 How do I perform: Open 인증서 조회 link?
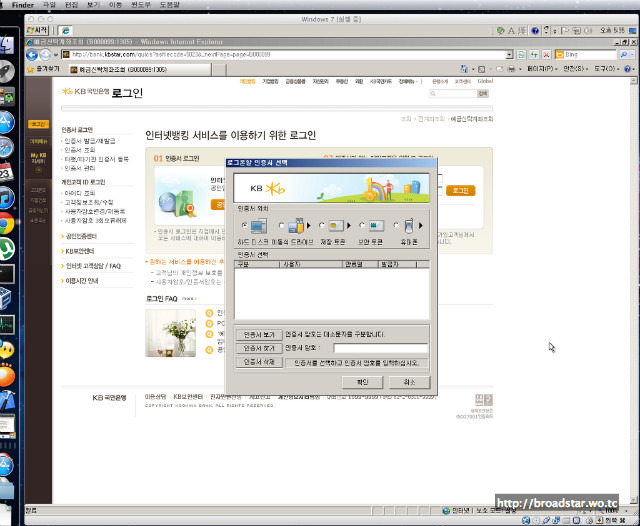[x=80, y=150]
